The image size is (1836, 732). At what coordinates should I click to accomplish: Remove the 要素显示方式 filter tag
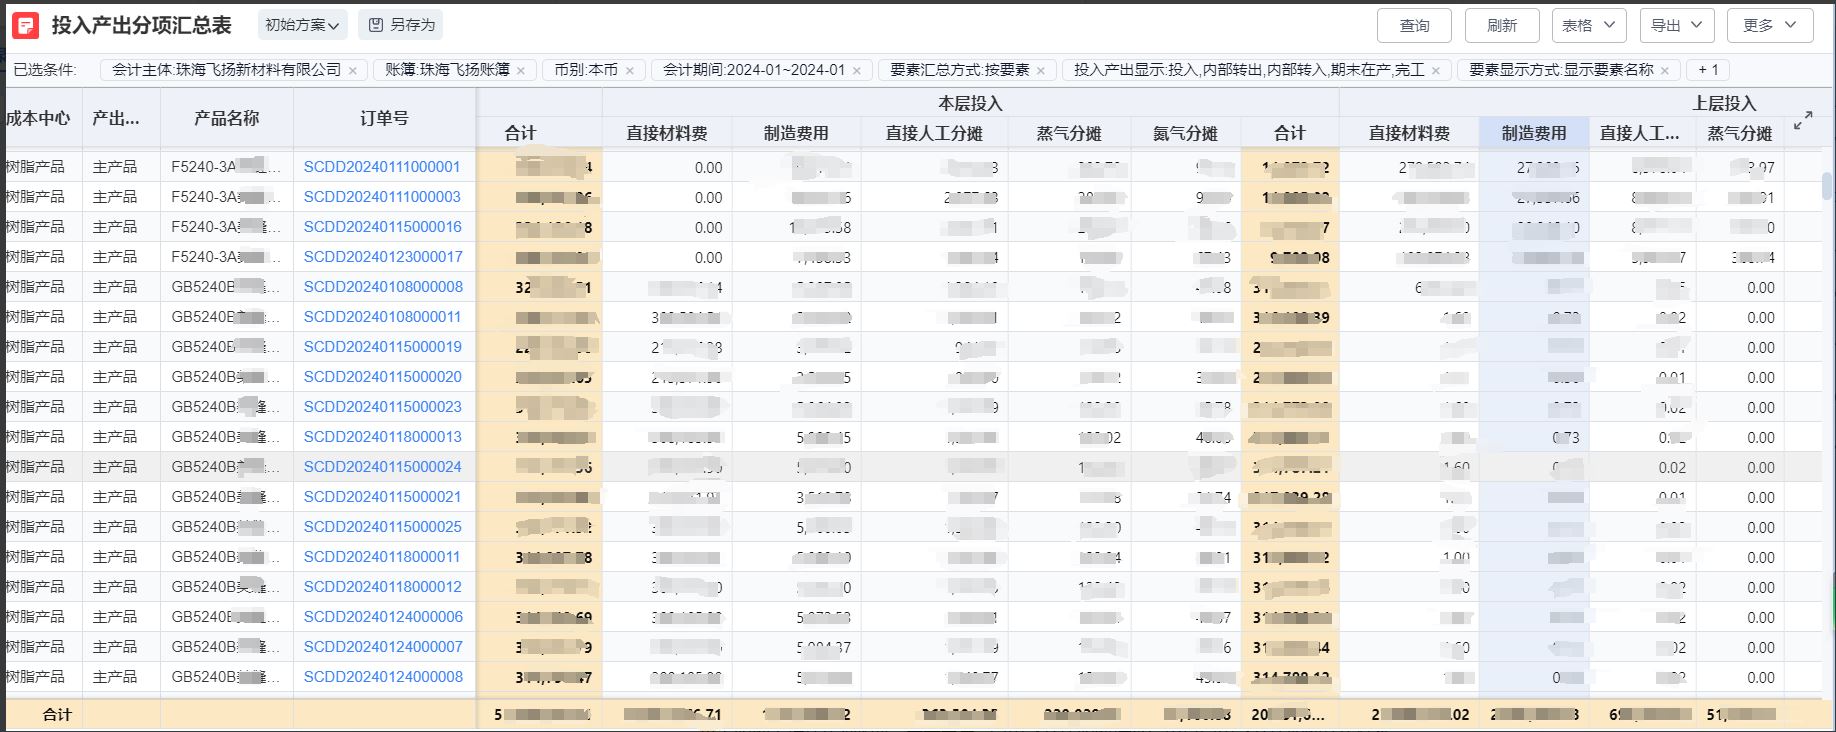click(x=1665, y=71)
